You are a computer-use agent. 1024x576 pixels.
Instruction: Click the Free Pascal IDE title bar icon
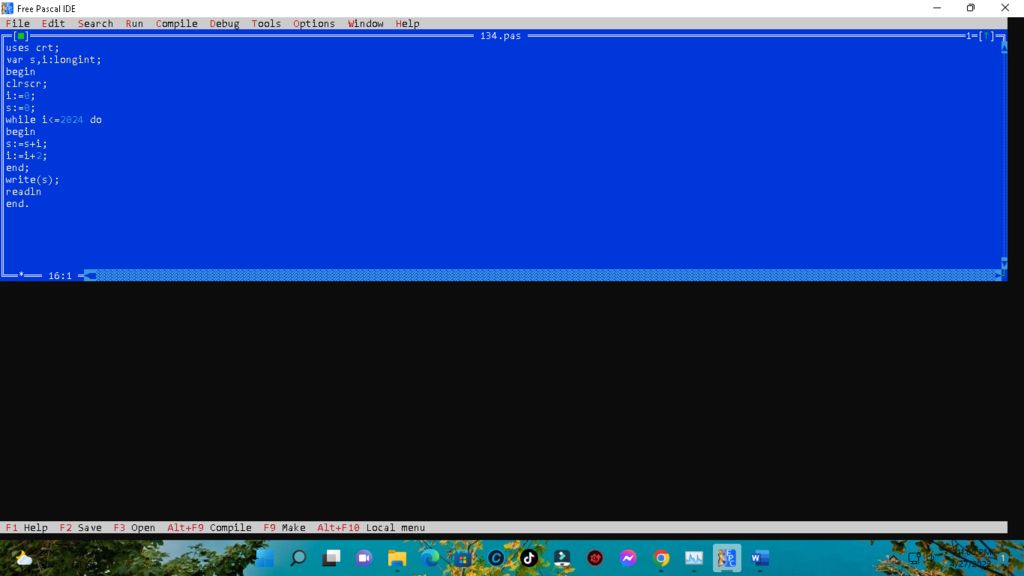click(x=7, y=8)
